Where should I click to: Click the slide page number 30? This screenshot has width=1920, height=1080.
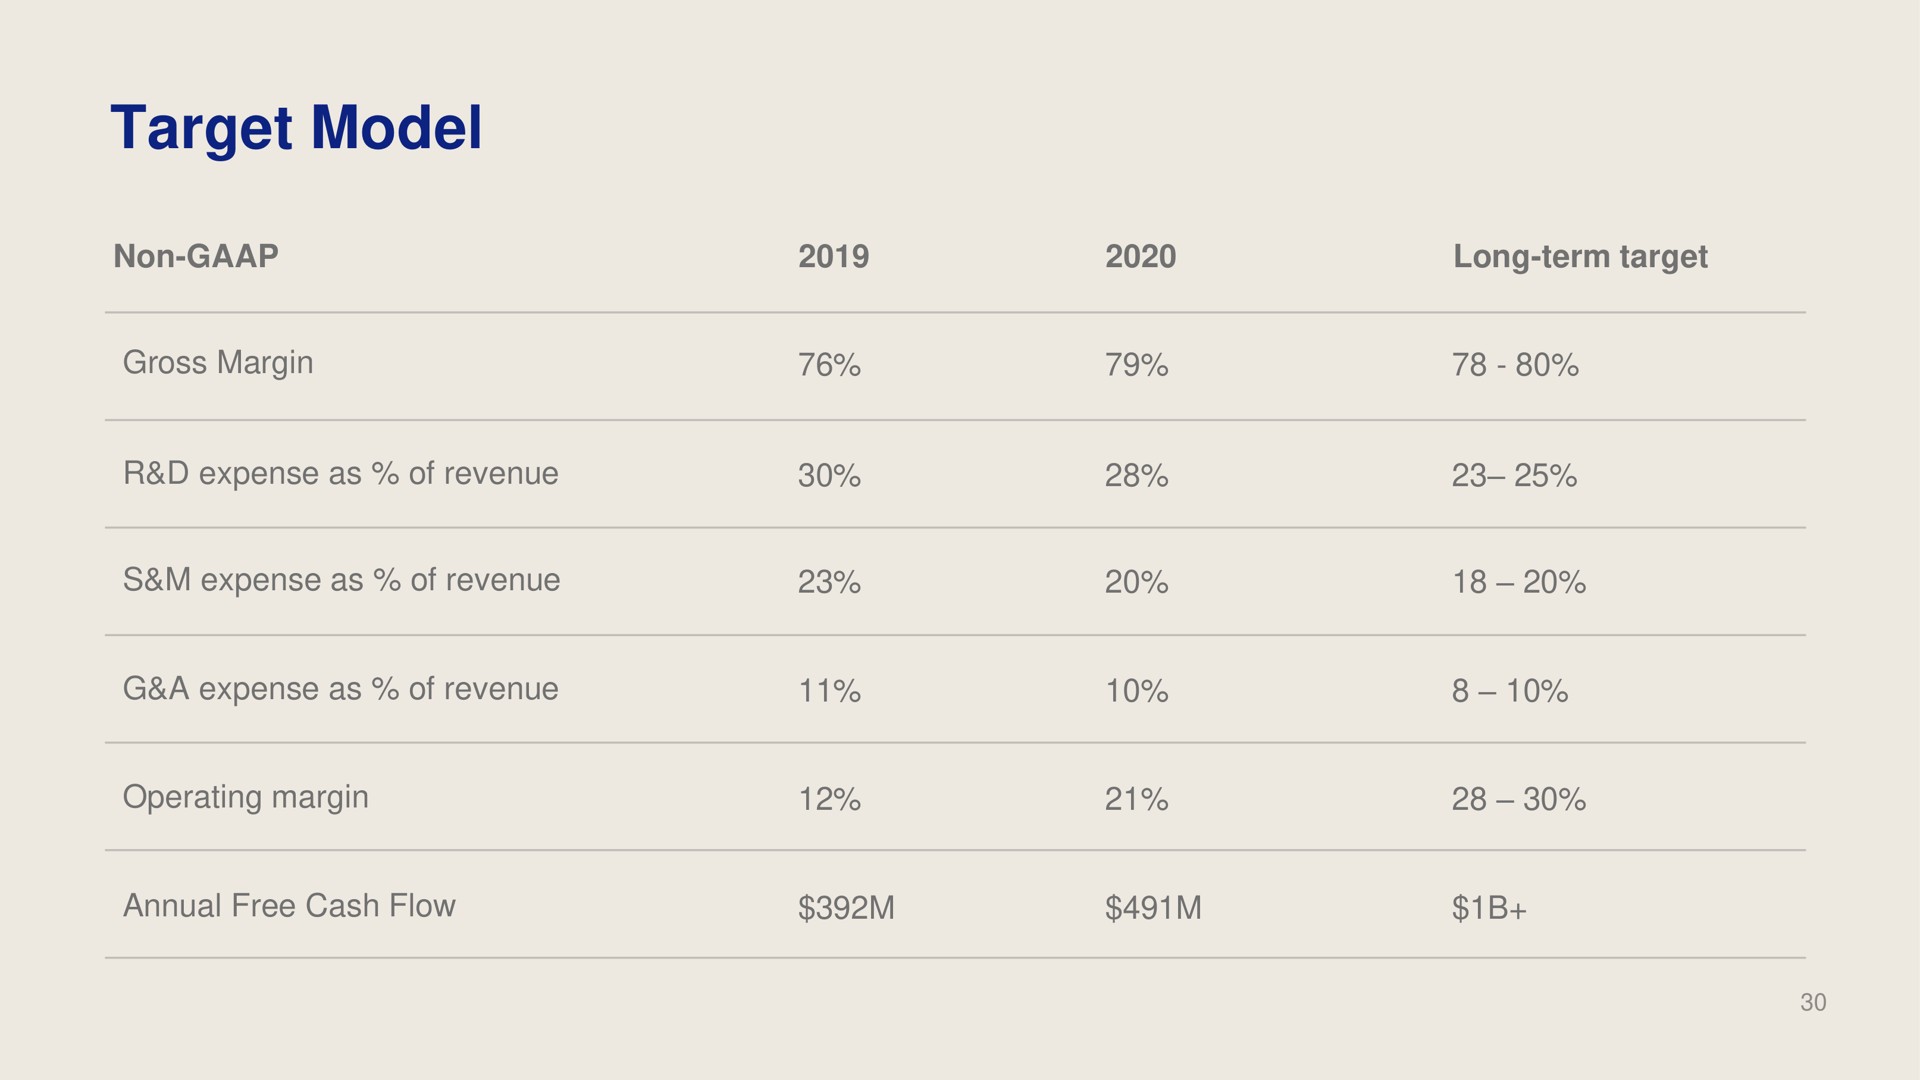[1813, 1003]
